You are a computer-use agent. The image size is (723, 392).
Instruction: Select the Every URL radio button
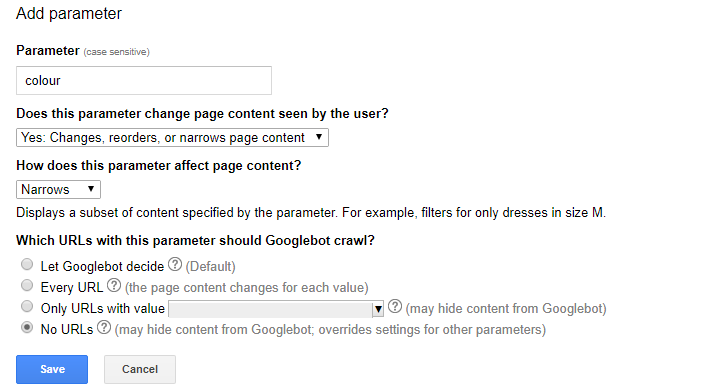[27, 285]
